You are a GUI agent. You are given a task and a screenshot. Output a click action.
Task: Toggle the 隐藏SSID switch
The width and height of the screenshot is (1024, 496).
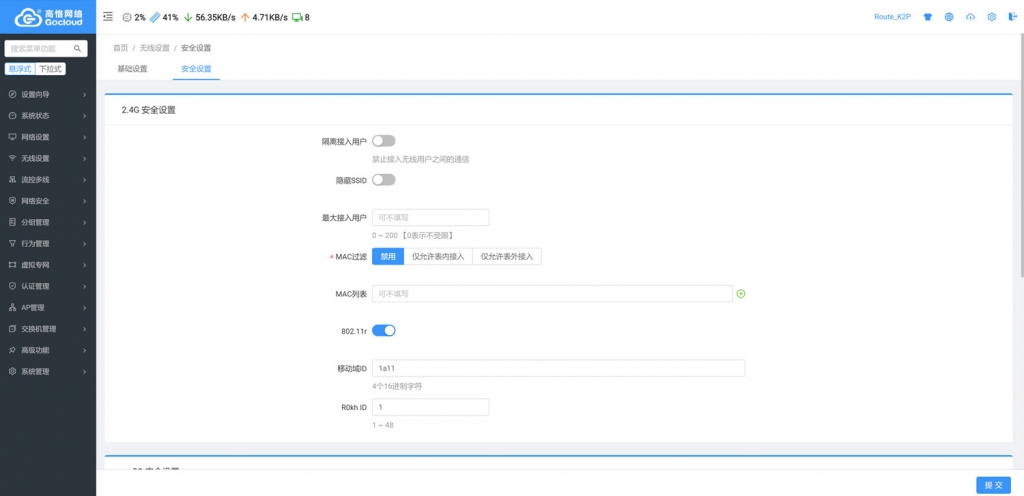click(x=383, y=179)
